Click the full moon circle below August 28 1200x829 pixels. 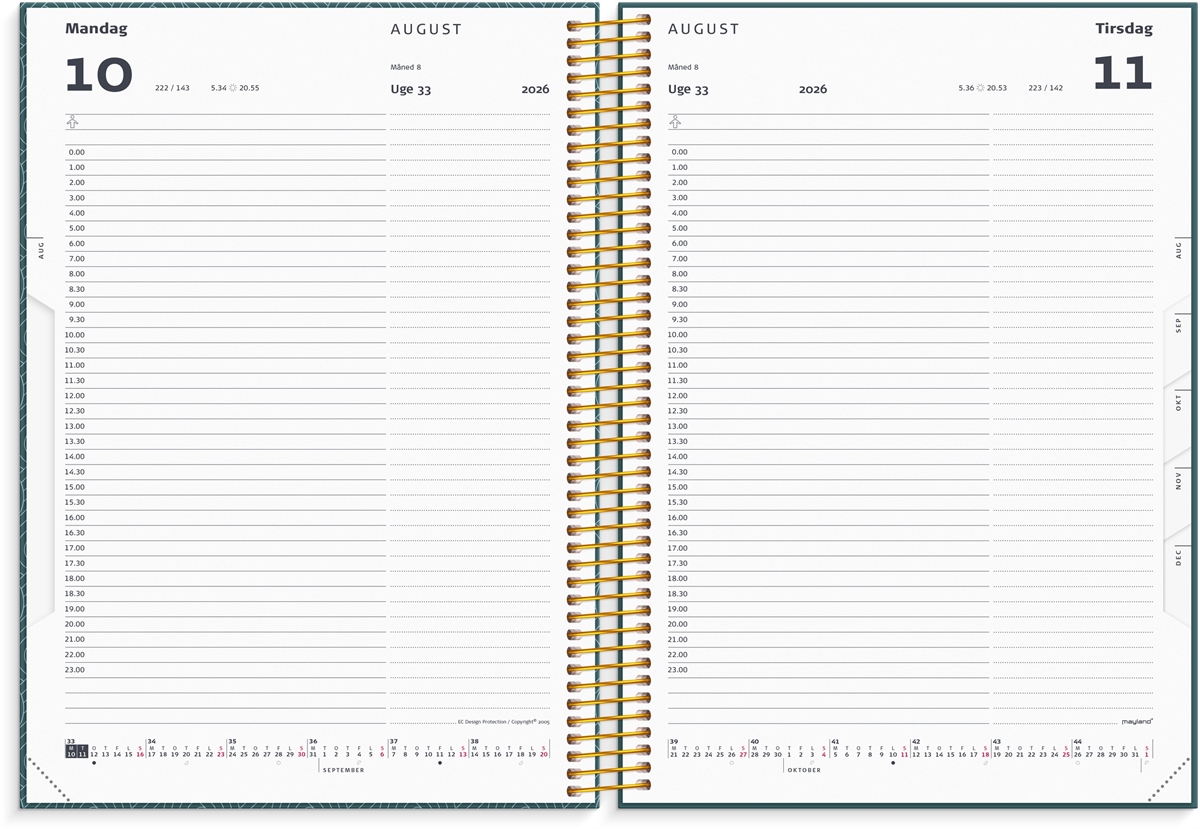[278, 763]
